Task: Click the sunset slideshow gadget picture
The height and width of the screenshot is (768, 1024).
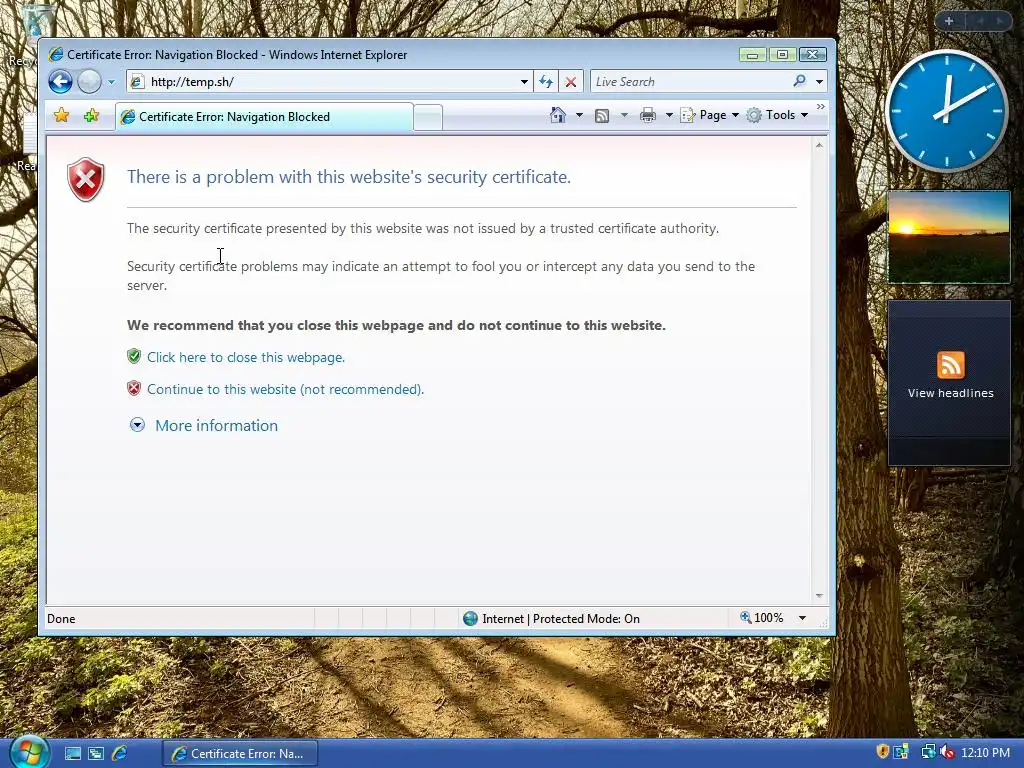Action: click(x=949, y=237)
